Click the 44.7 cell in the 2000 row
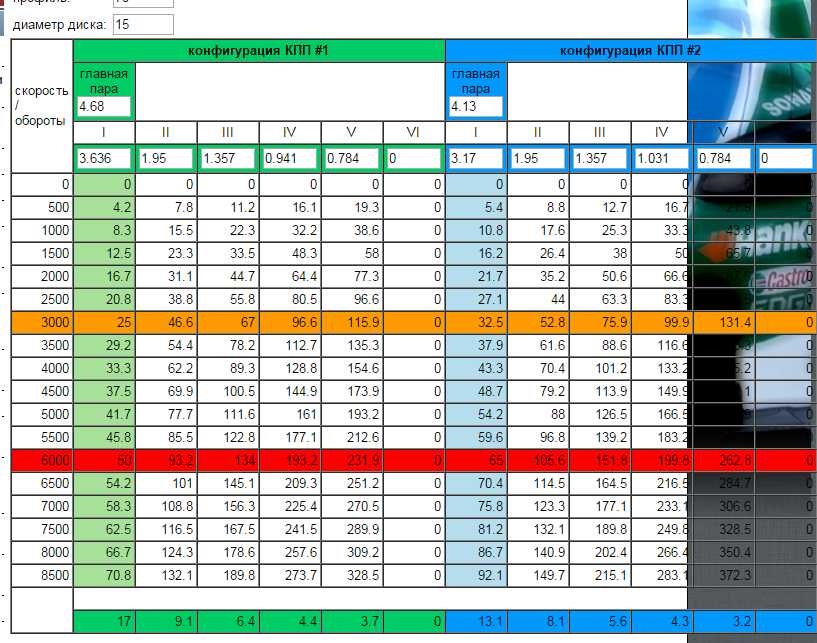The height and width of the screenshot is (643, 817). point(228,276)
